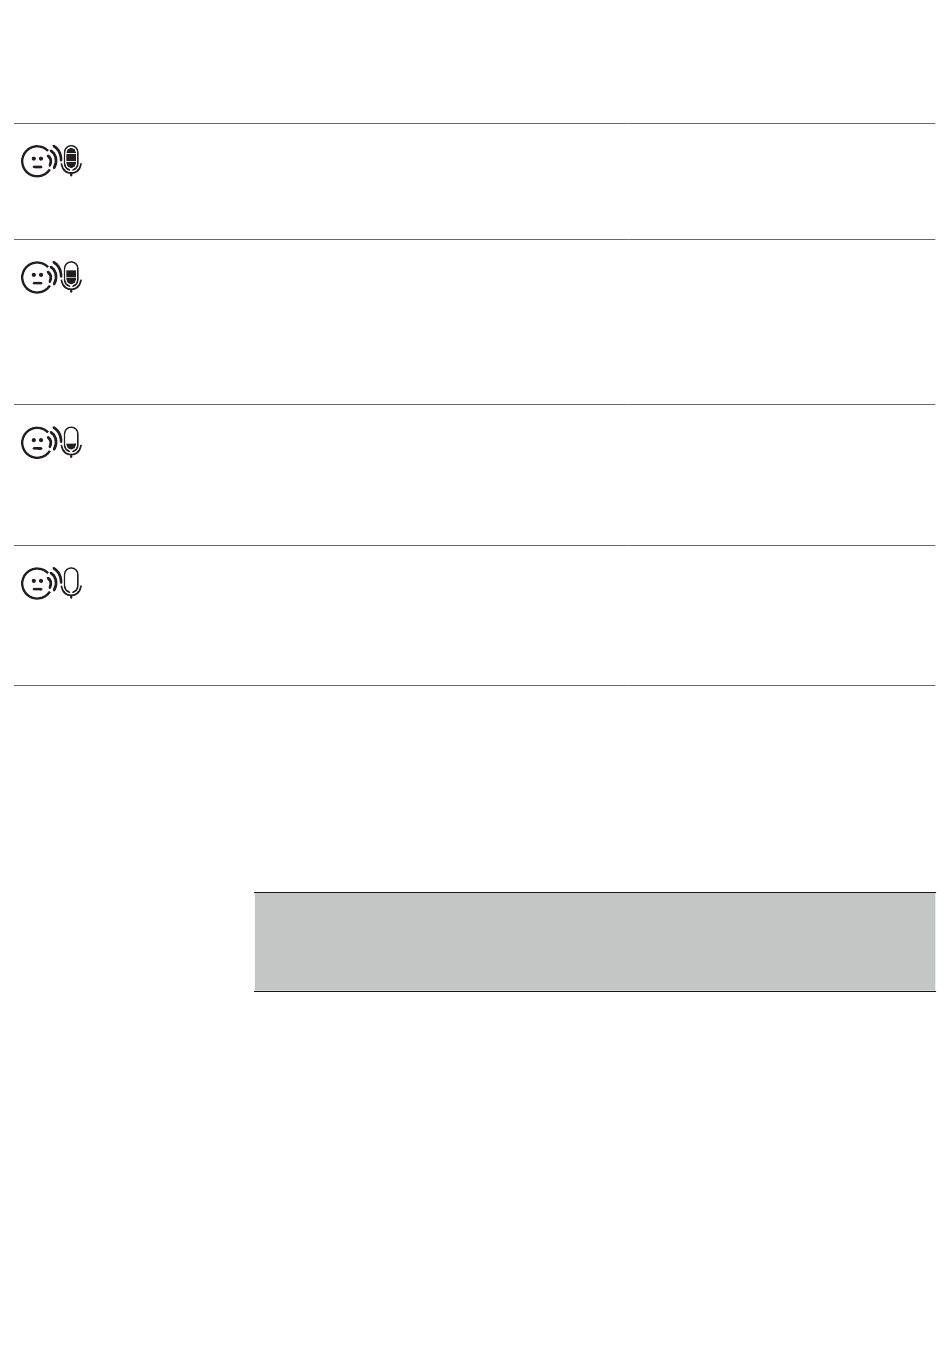Click the speaking face beside the full microphone
This screenshot has height=1364, width=950.
[x=36, y=163]
